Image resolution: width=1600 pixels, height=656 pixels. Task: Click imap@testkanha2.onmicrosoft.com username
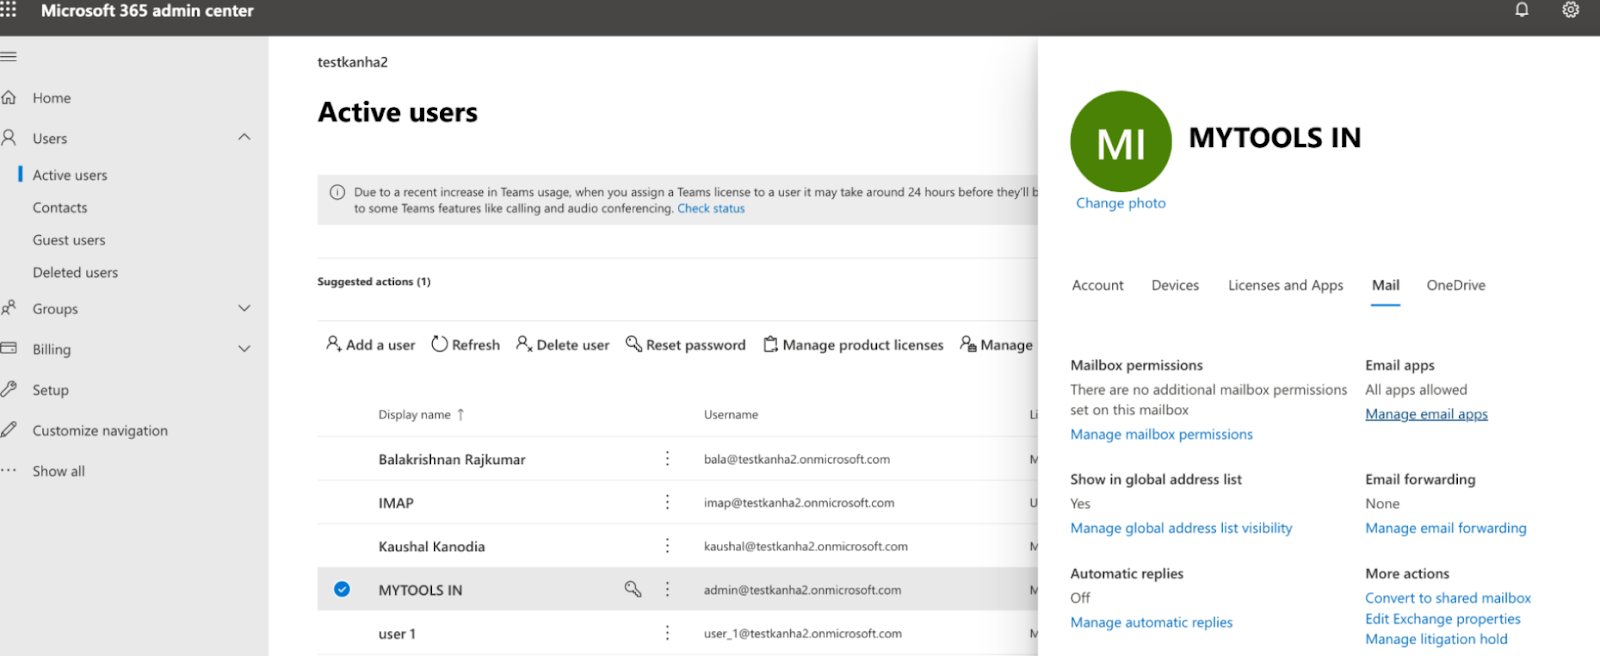pyautogui.click(x=798, y=503)
